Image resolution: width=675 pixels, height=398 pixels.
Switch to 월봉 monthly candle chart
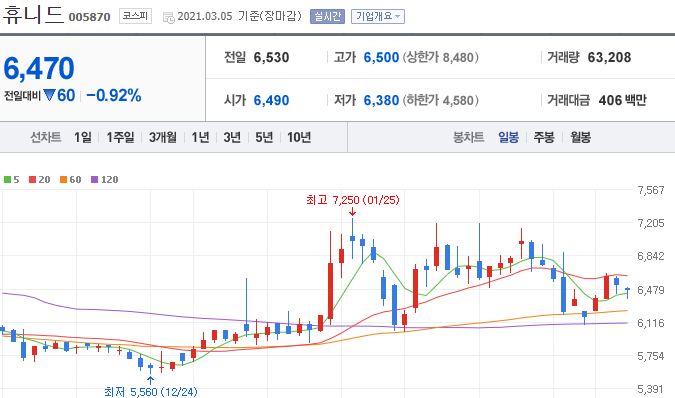pyautogui.click(x=580, y=137)
